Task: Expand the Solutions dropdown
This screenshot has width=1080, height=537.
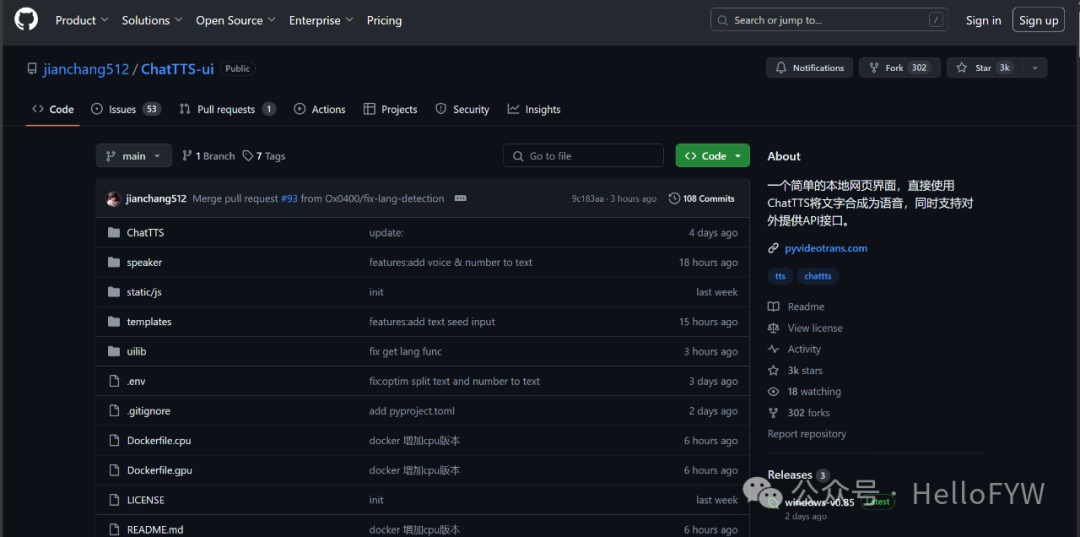Action: tap(152, 21)
